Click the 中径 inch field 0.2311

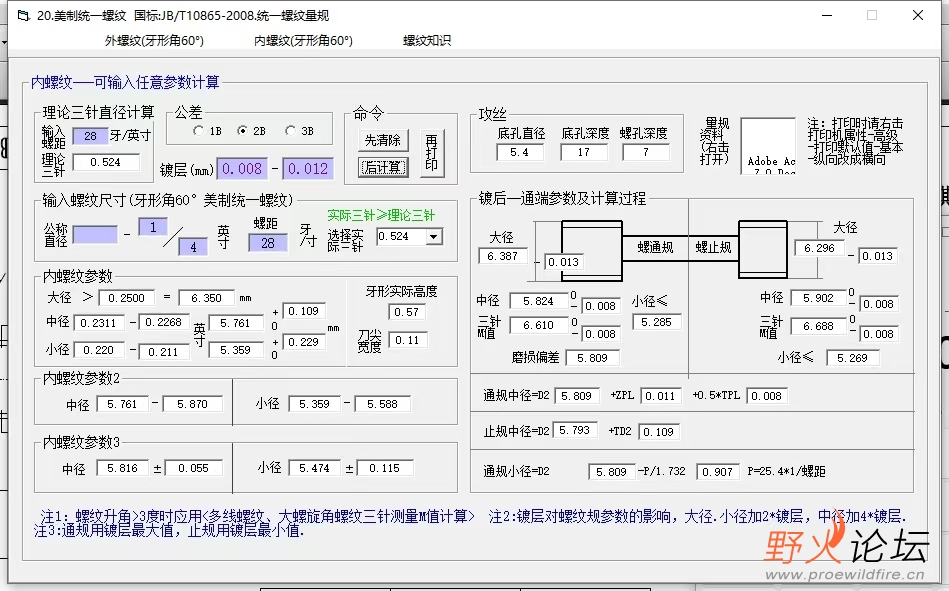coord(99,323)
